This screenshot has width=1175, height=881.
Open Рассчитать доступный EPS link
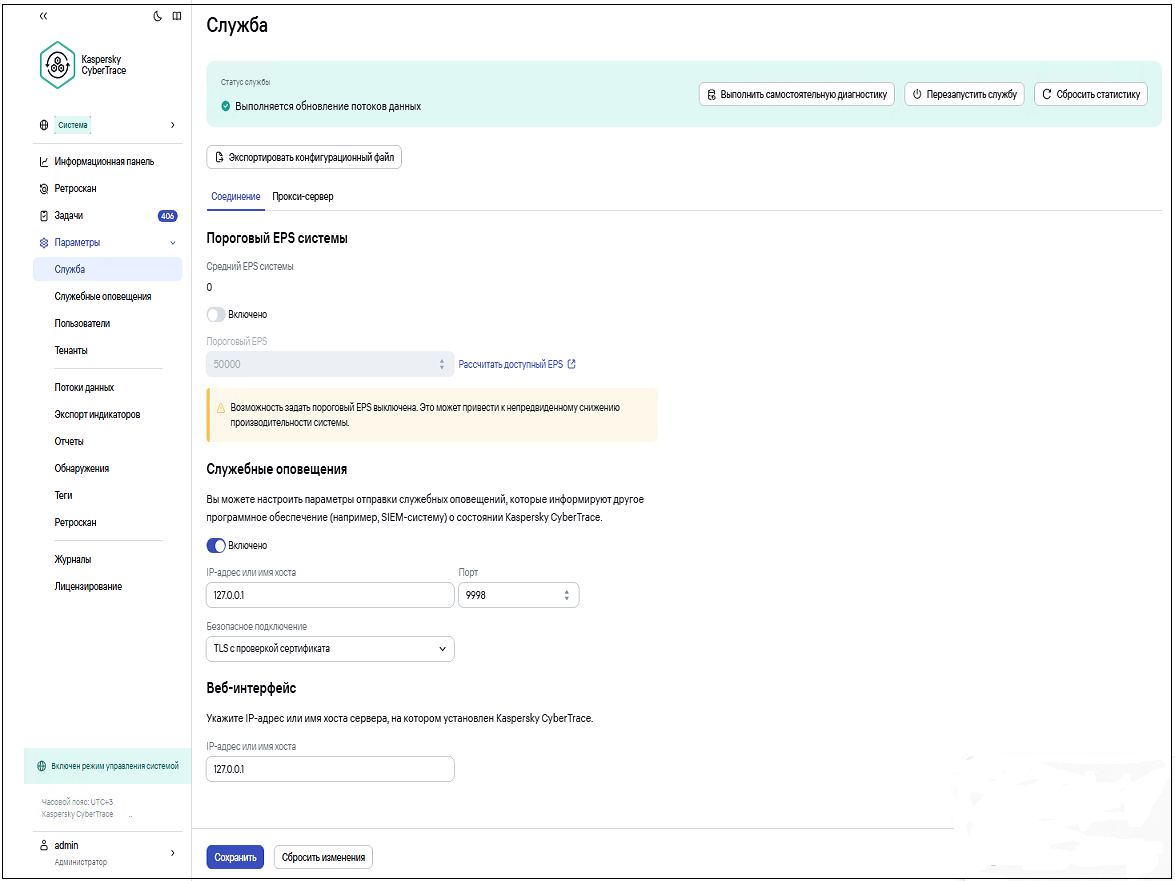point(517,364)
